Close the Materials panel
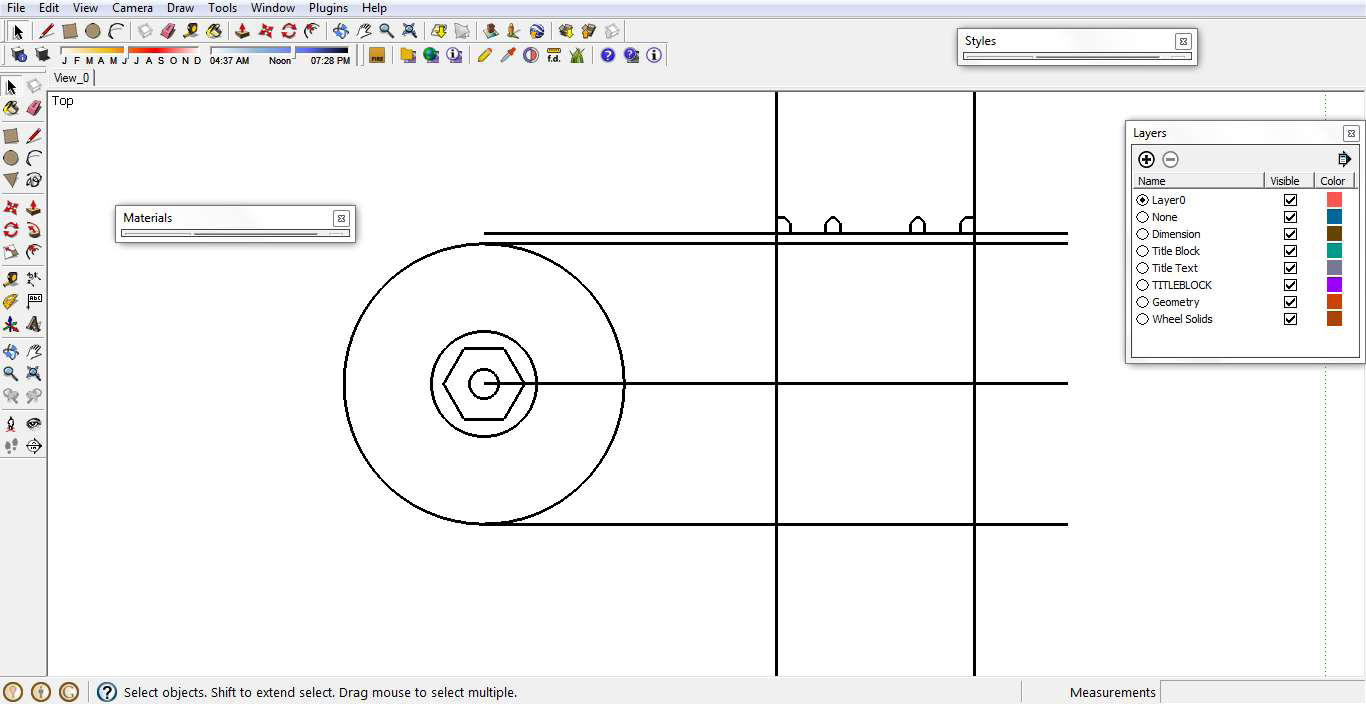The image size is (1366, 704). [341, 218]
